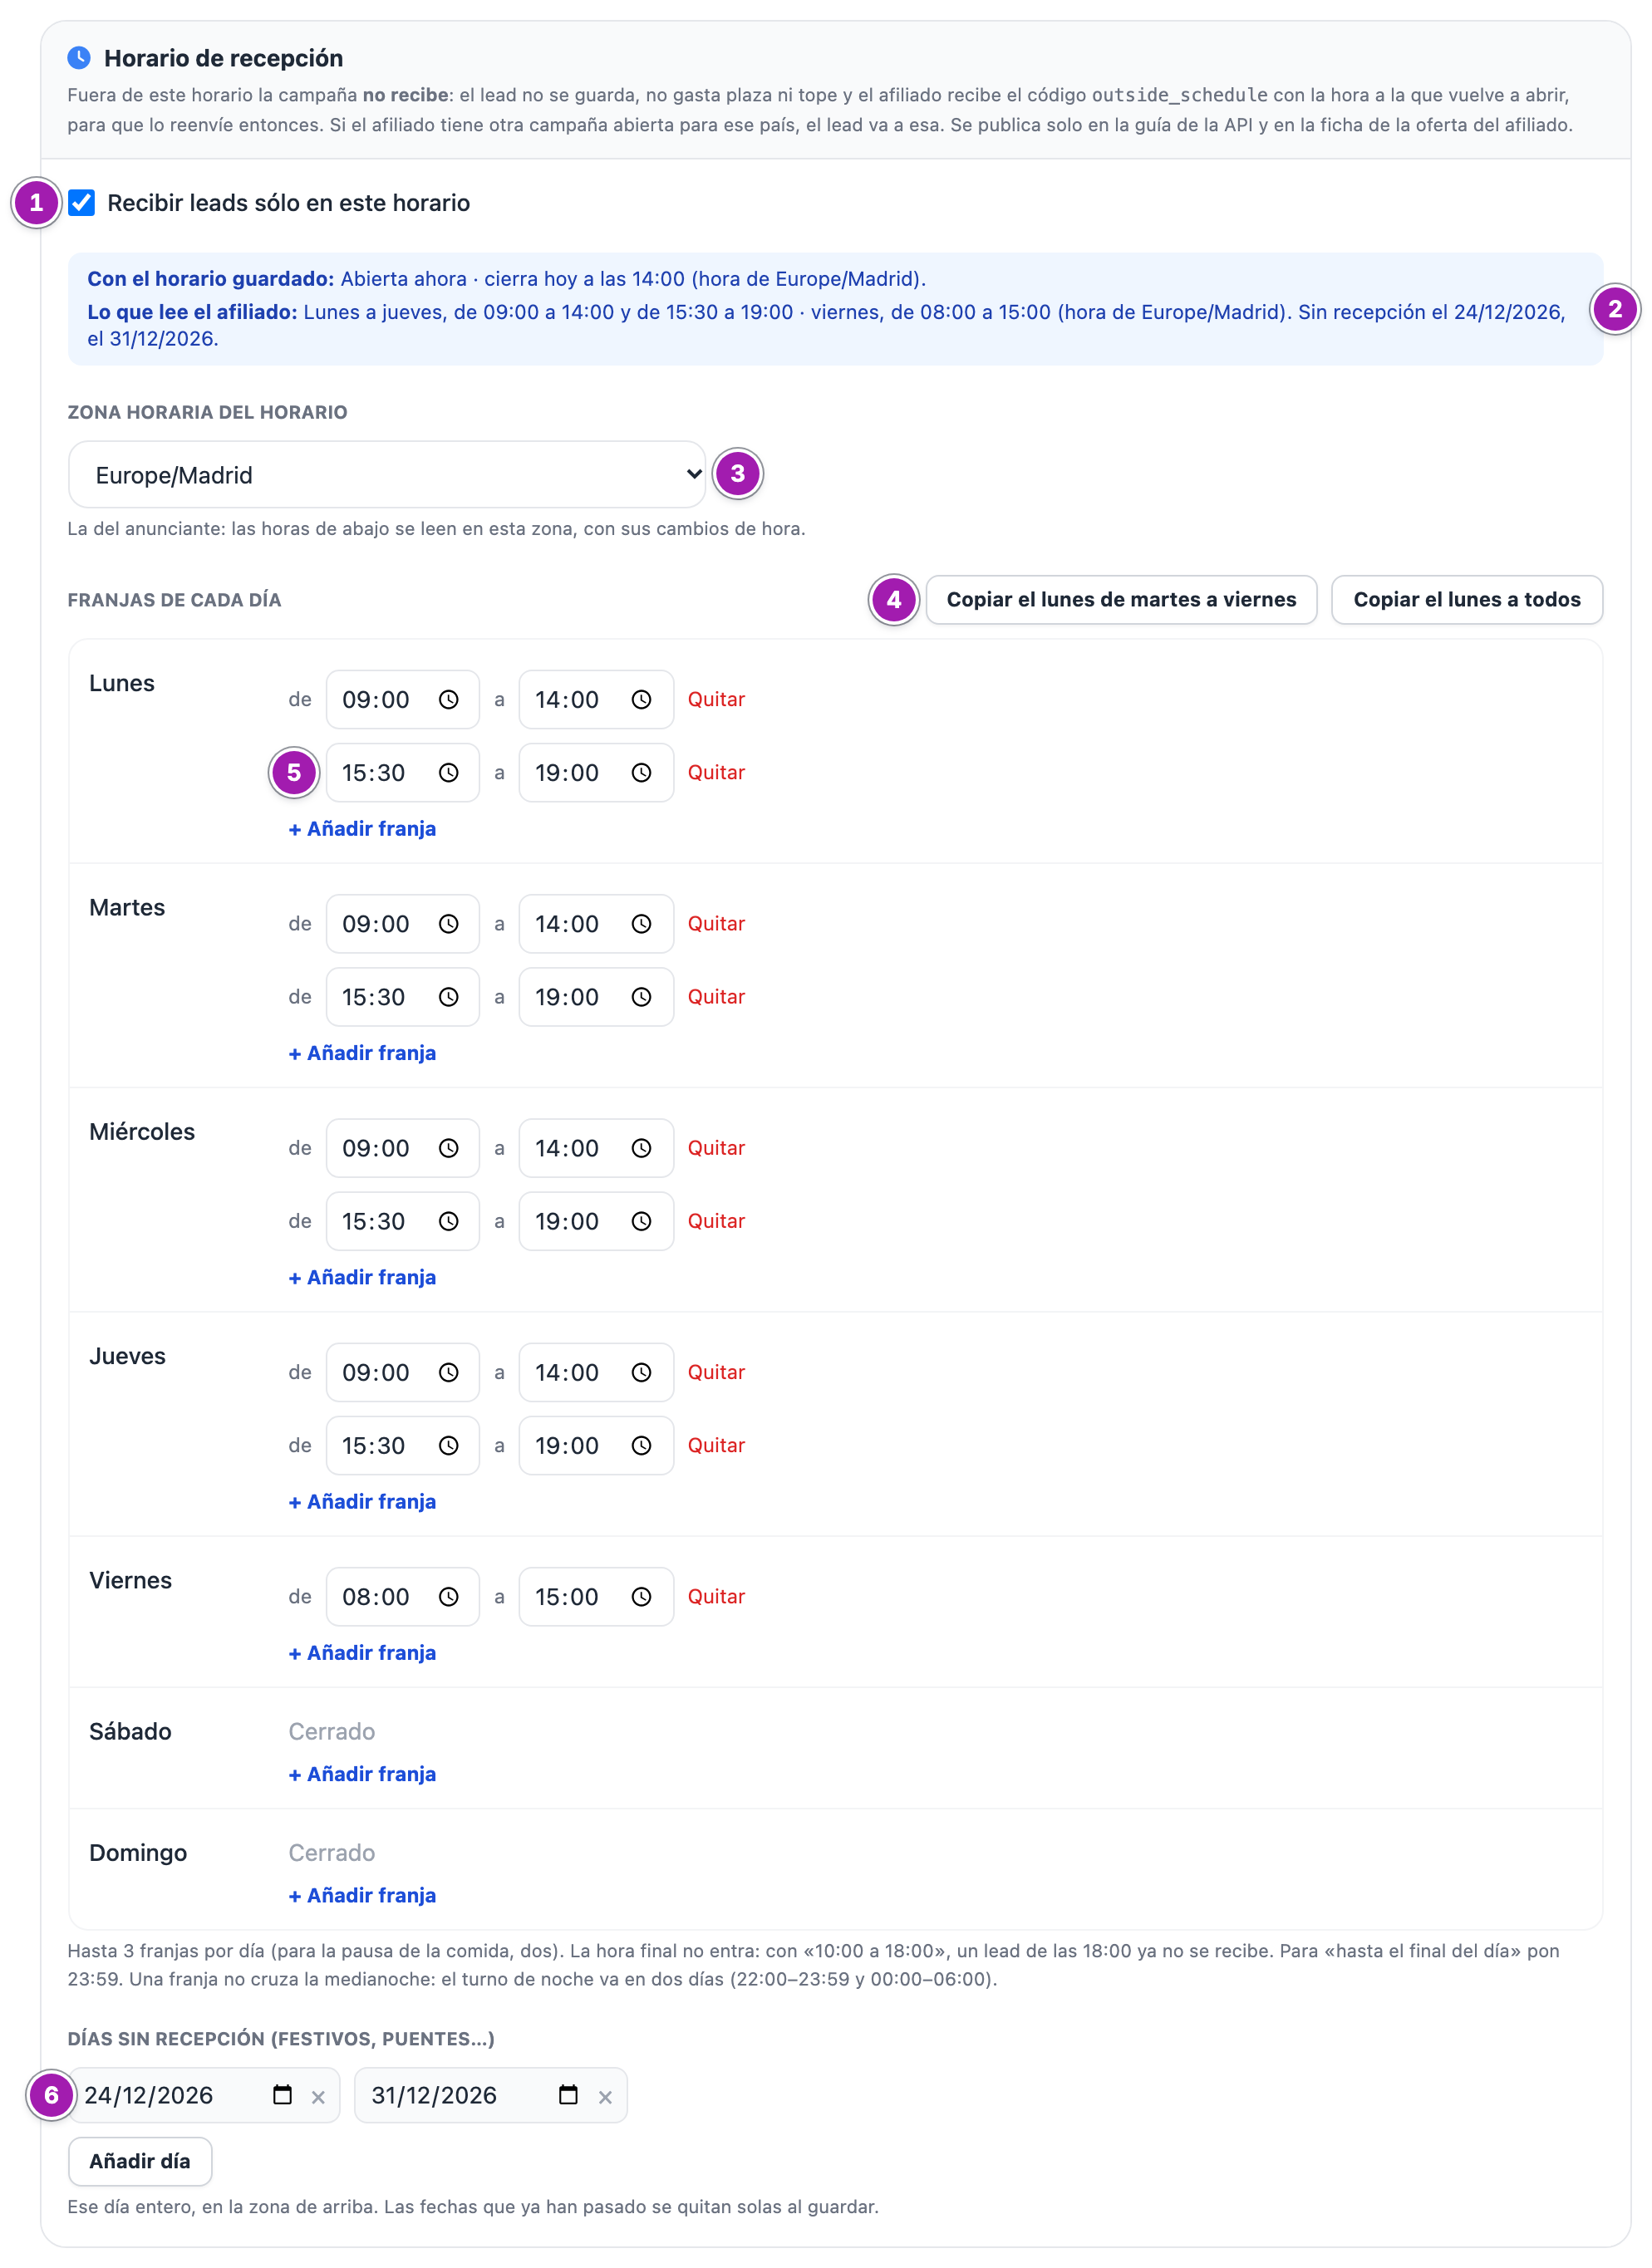The image size is (1652, 2268).
Task: Remove the 31/12/2026 no-reception day
Action: [605, 2097]
